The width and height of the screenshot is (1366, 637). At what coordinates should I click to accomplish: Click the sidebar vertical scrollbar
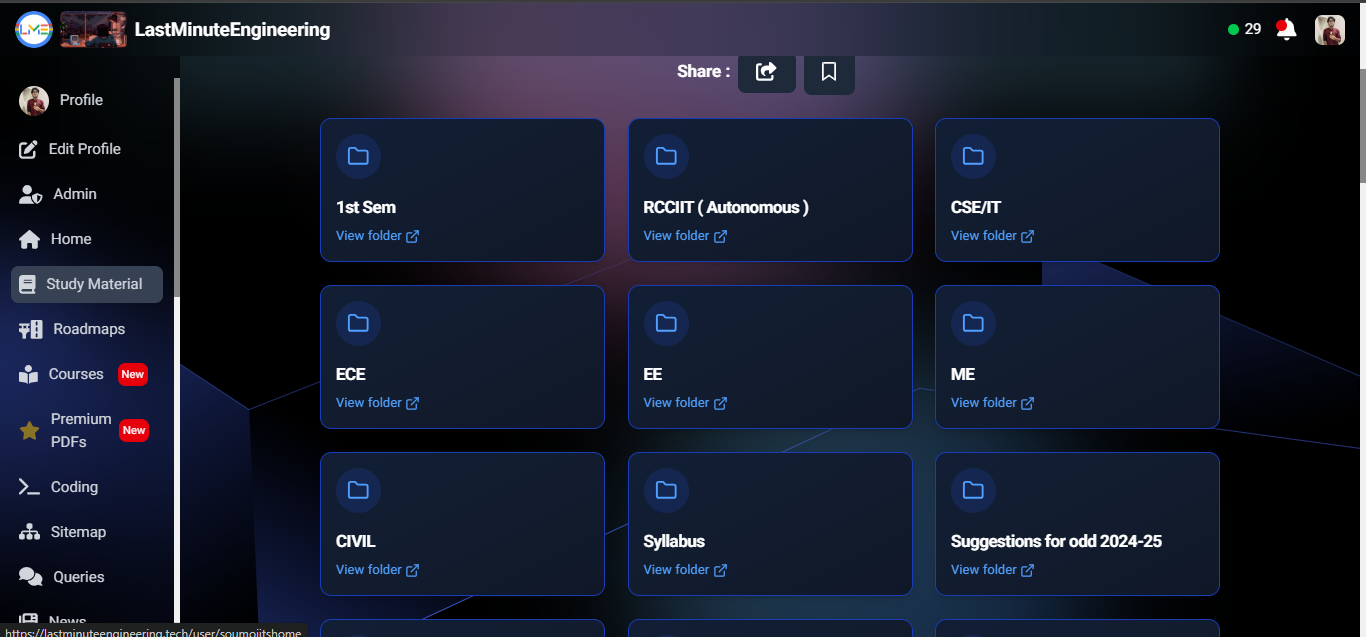(177, 190)
